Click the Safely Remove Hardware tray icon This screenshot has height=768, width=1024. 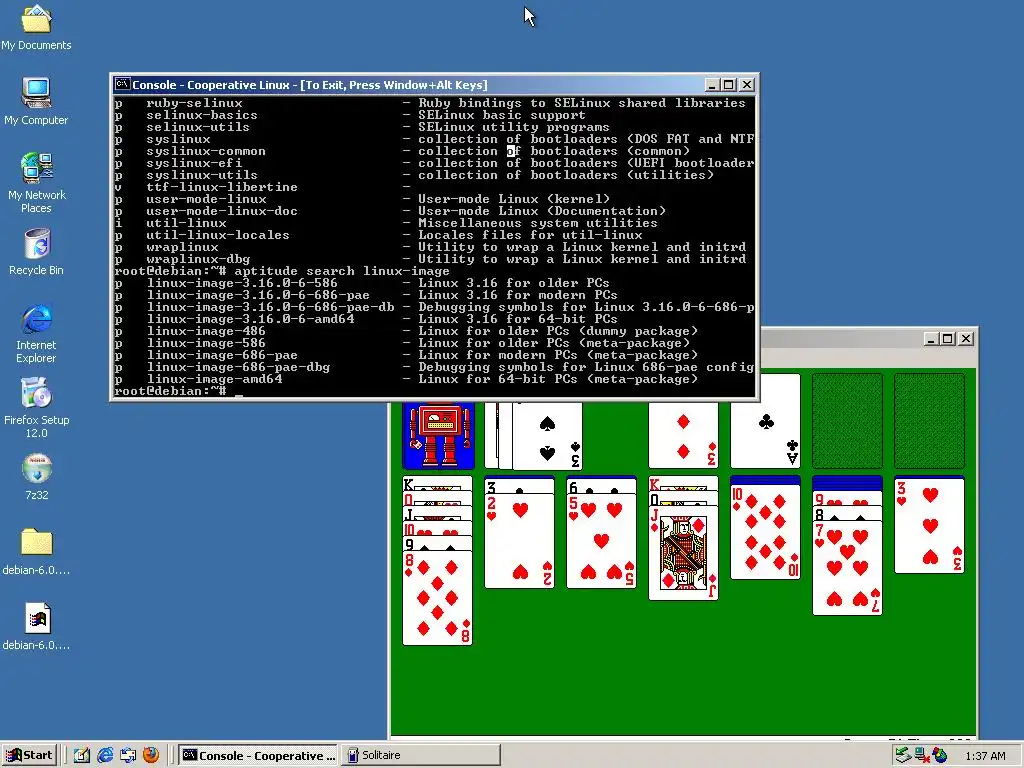[903, 756]
